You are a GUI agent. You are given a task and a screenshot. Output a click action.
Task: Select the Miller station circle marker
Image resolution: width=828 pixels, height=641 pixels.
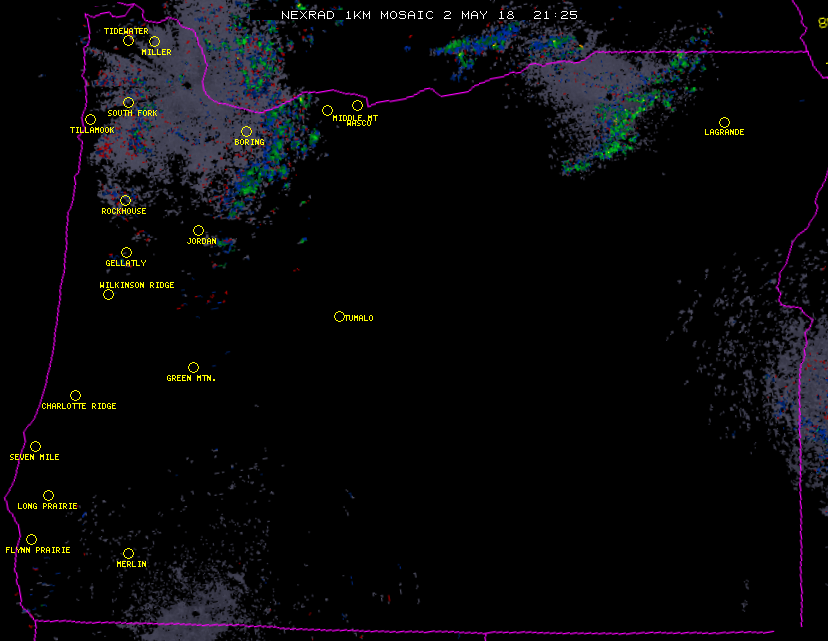click(154, 42)
